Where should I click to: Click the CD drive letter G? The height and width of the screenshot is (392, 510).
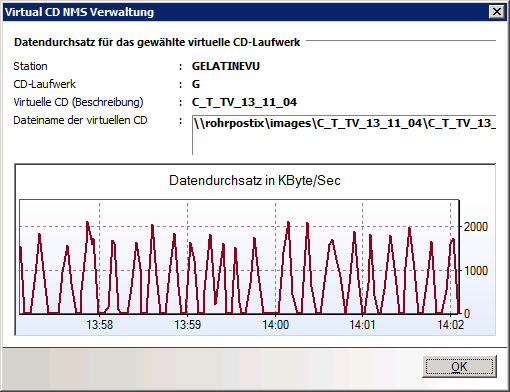click(x=196, y=84)
